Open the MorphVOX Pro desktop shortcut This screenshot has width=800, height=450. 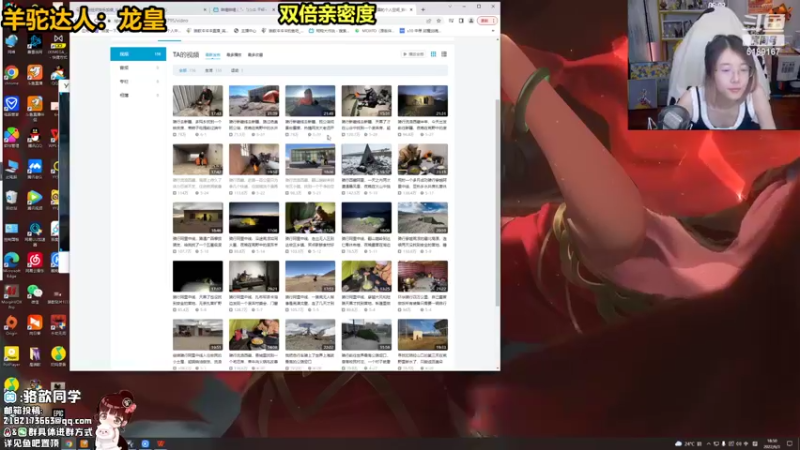tap(11, 292)
